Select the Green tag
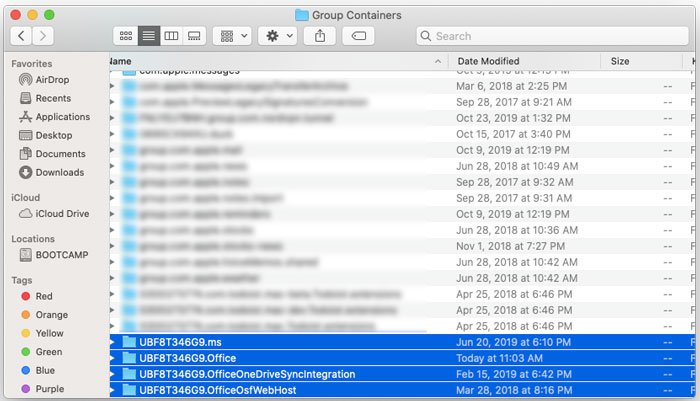This screenshot has width=700, height=401. tap(42, 352)
